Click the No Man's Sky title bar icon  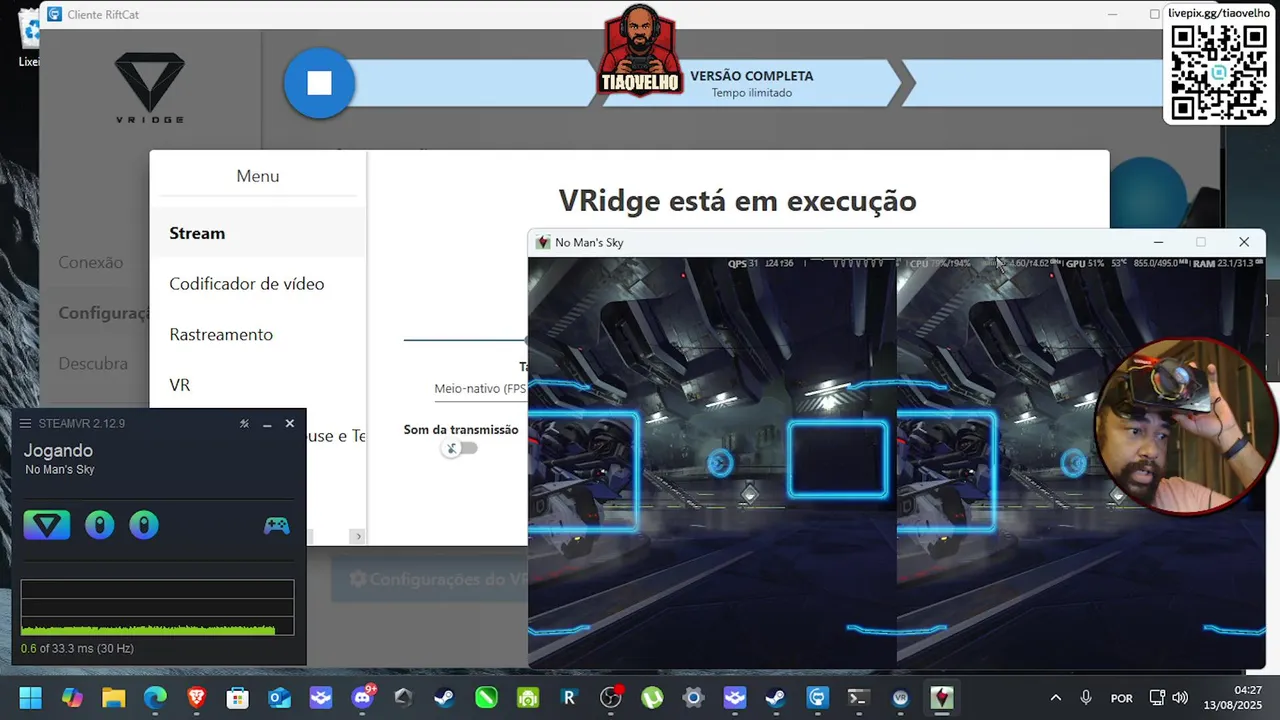pyautogui.click(x=543, y=242)
